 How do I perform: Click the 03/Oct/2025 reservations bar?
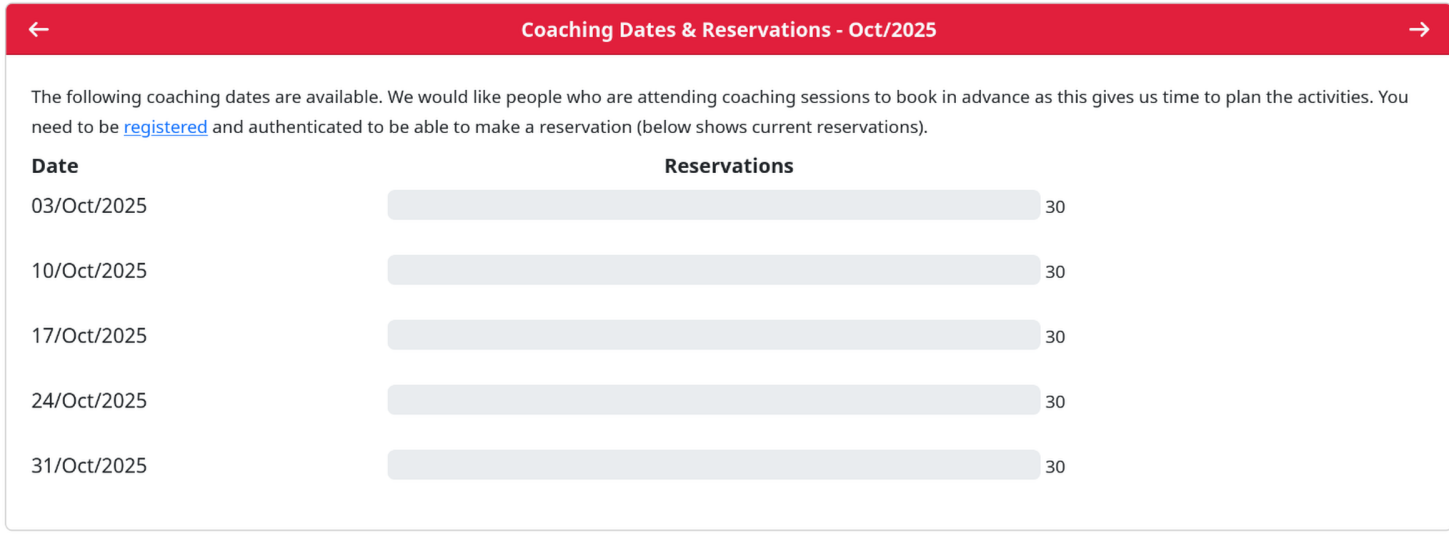pos(713,205)
